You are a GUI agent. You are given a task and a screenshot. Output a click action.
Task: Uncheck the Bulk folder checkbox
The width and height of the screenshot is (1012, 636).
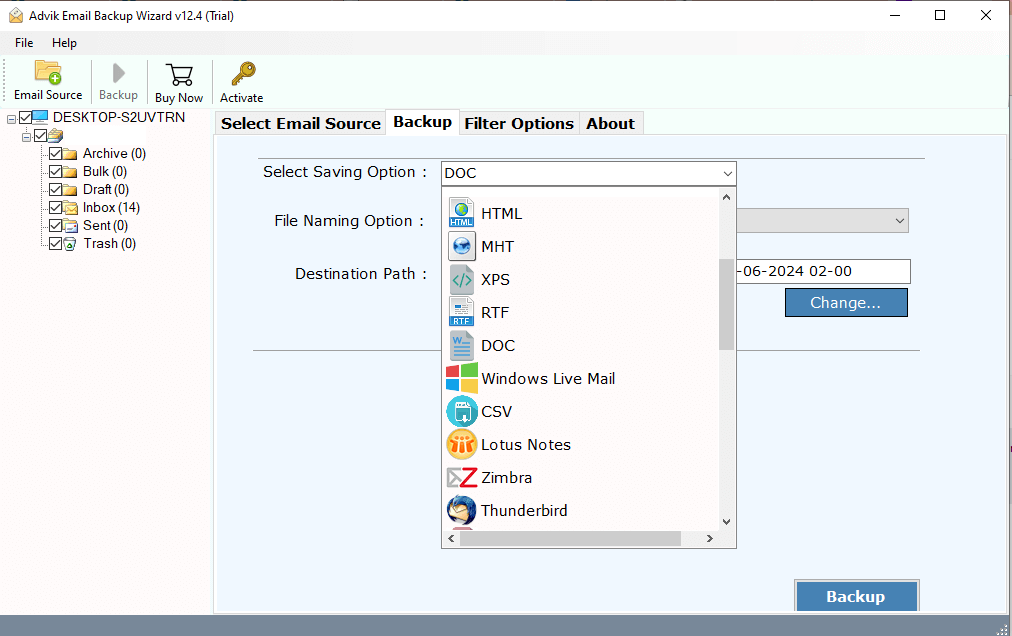pos(56,172)
